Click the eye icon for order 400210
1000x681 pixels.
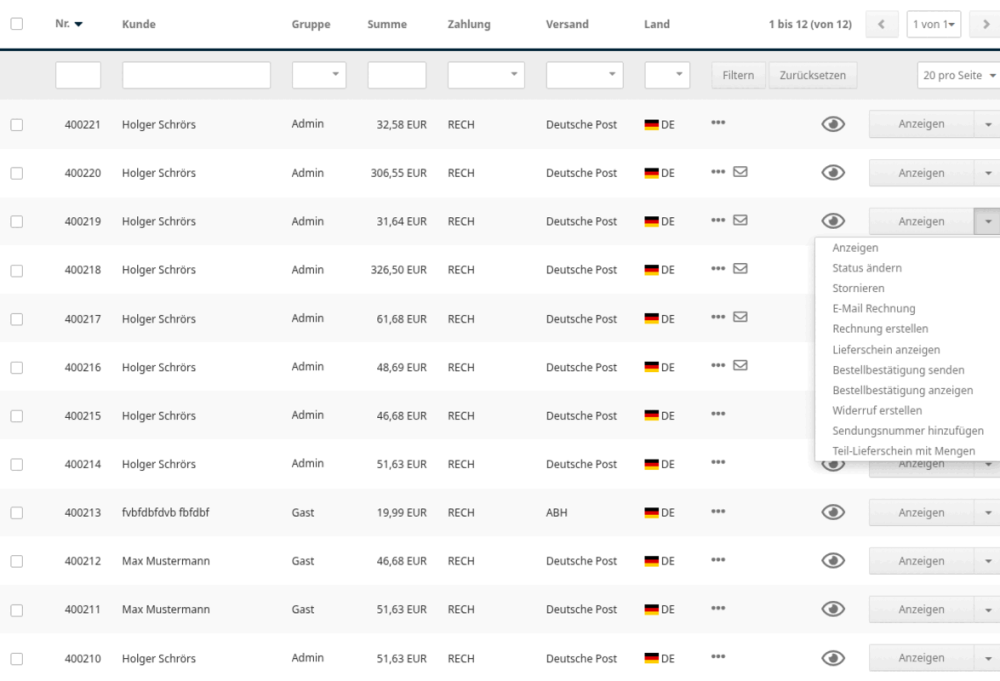point(833,658)
